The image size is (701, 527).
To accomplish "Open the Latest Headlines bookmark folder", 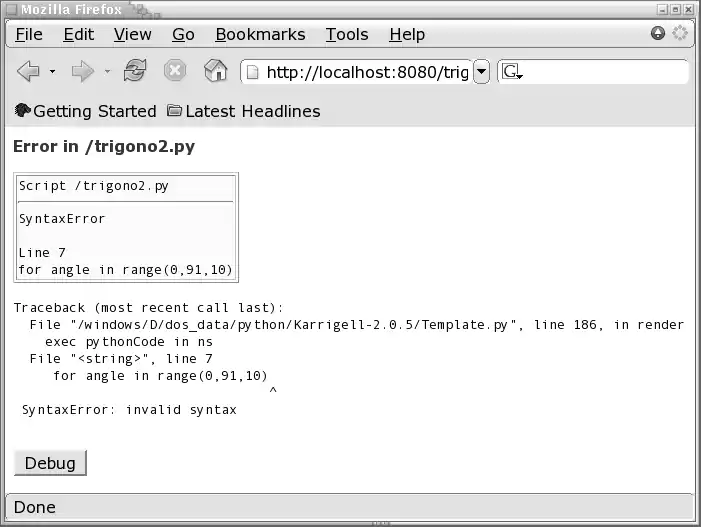I will coord(244,111).
